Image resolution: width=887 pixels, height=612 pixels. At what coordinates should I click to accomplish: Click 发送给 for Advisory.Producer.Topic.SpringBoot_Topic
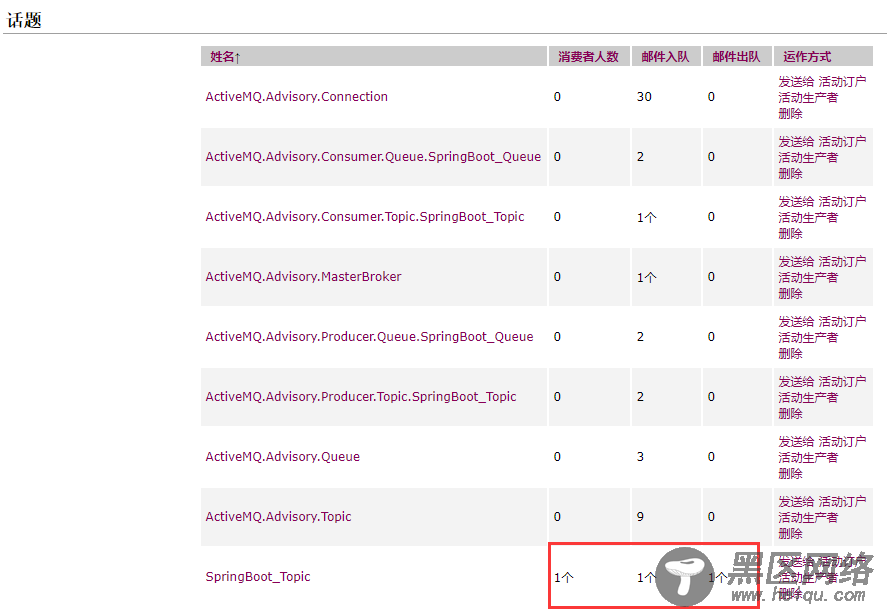tap(796, 381)
